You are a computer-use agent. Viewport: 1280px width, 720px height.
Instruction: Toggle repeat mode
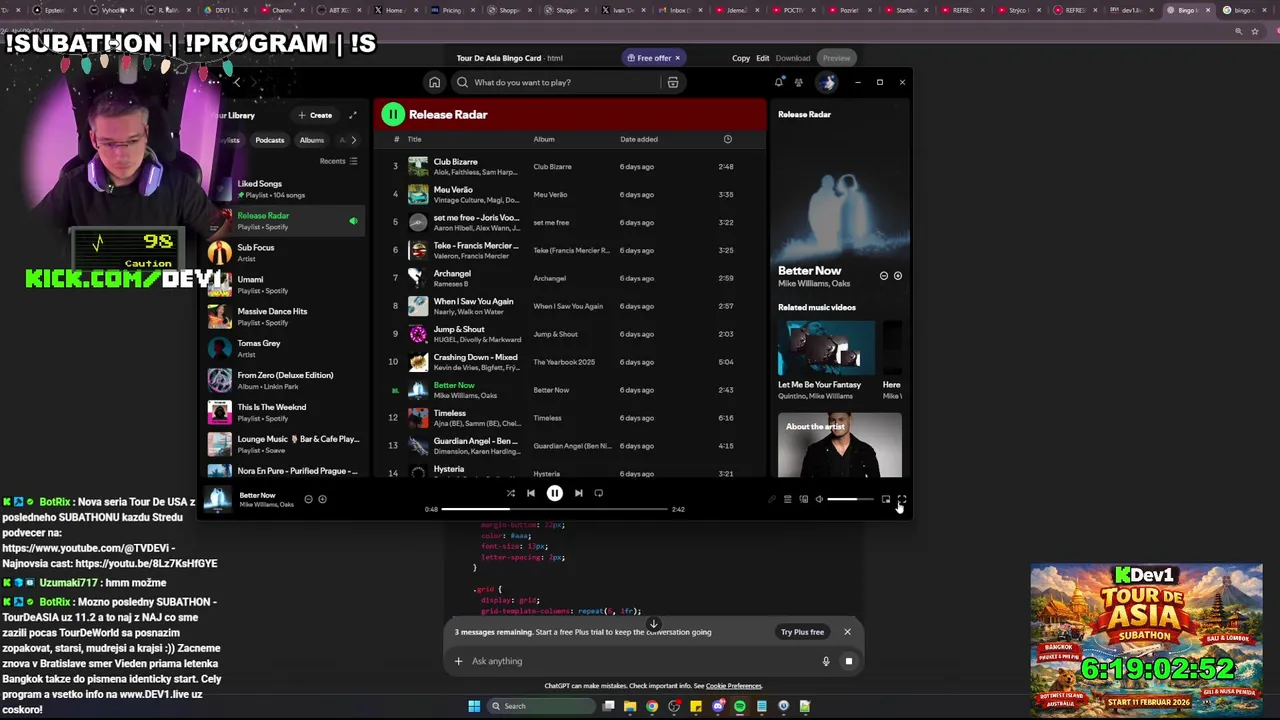(x=599, y=493)
